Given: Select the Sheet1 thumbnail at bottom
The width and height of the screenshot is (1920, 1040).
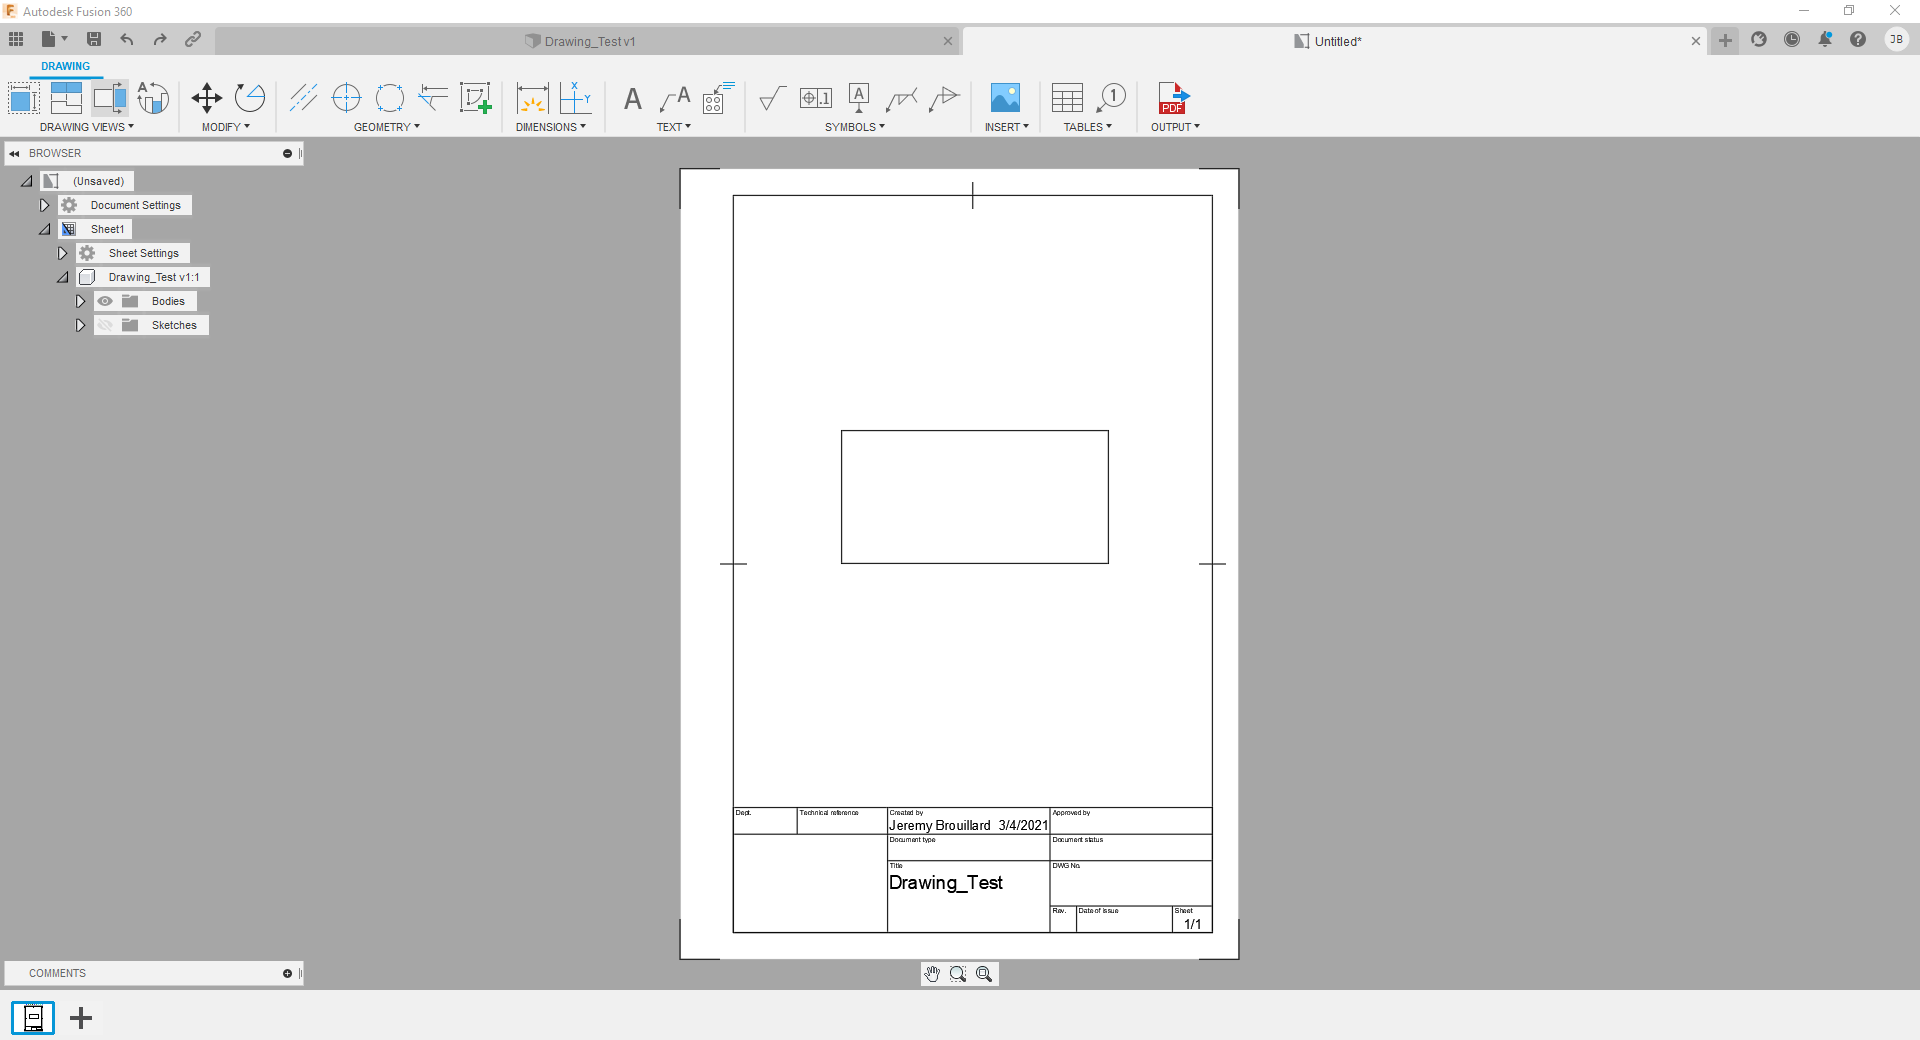Looking at the screenshot, I should pos(33,1018).
